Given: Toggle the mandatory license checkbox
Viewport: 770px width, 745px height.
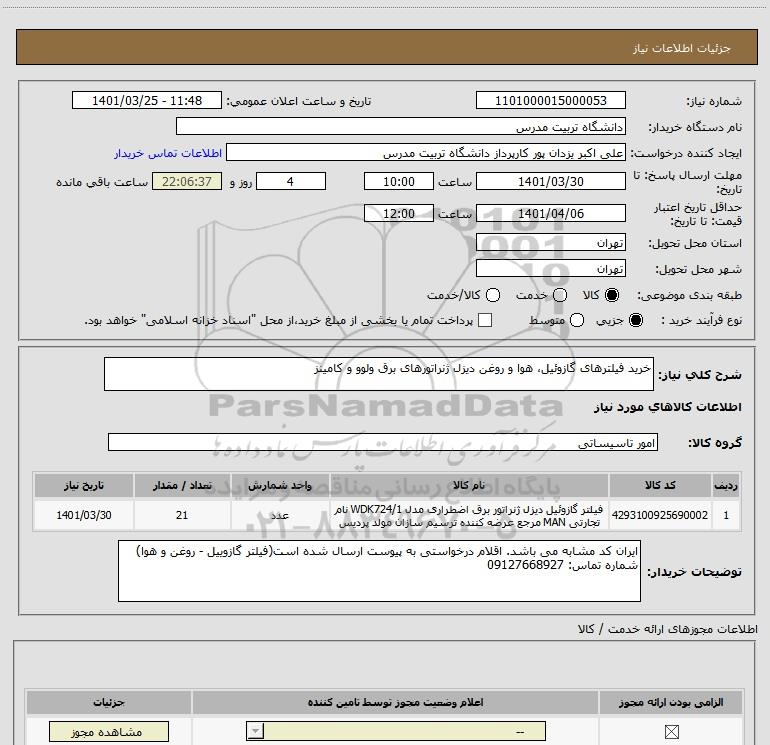Looking at the screenshot, I should 671,732.
